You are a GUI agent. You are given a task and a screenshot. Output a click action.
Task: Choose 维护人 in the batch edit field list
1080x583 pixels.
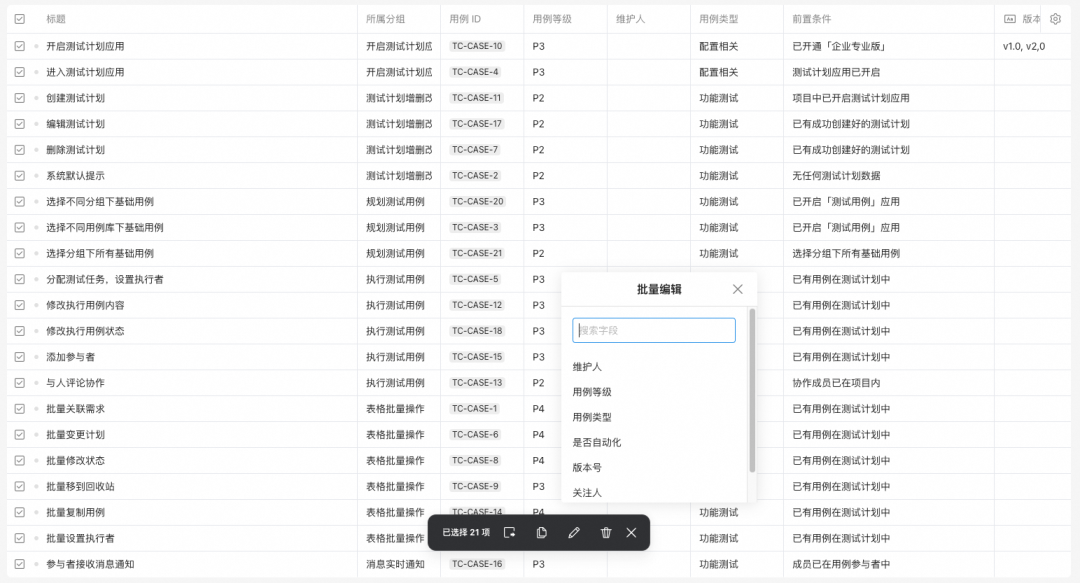point(587,367)
